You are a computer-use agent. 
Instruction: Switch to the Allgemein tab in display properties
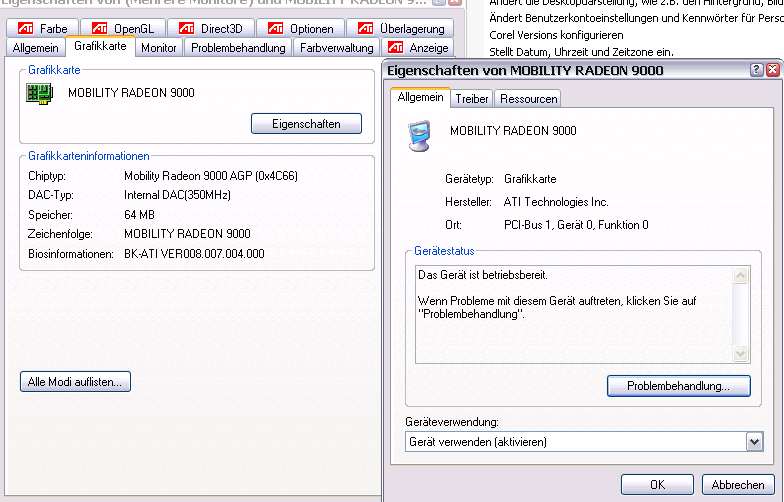(x=36, y=48)
